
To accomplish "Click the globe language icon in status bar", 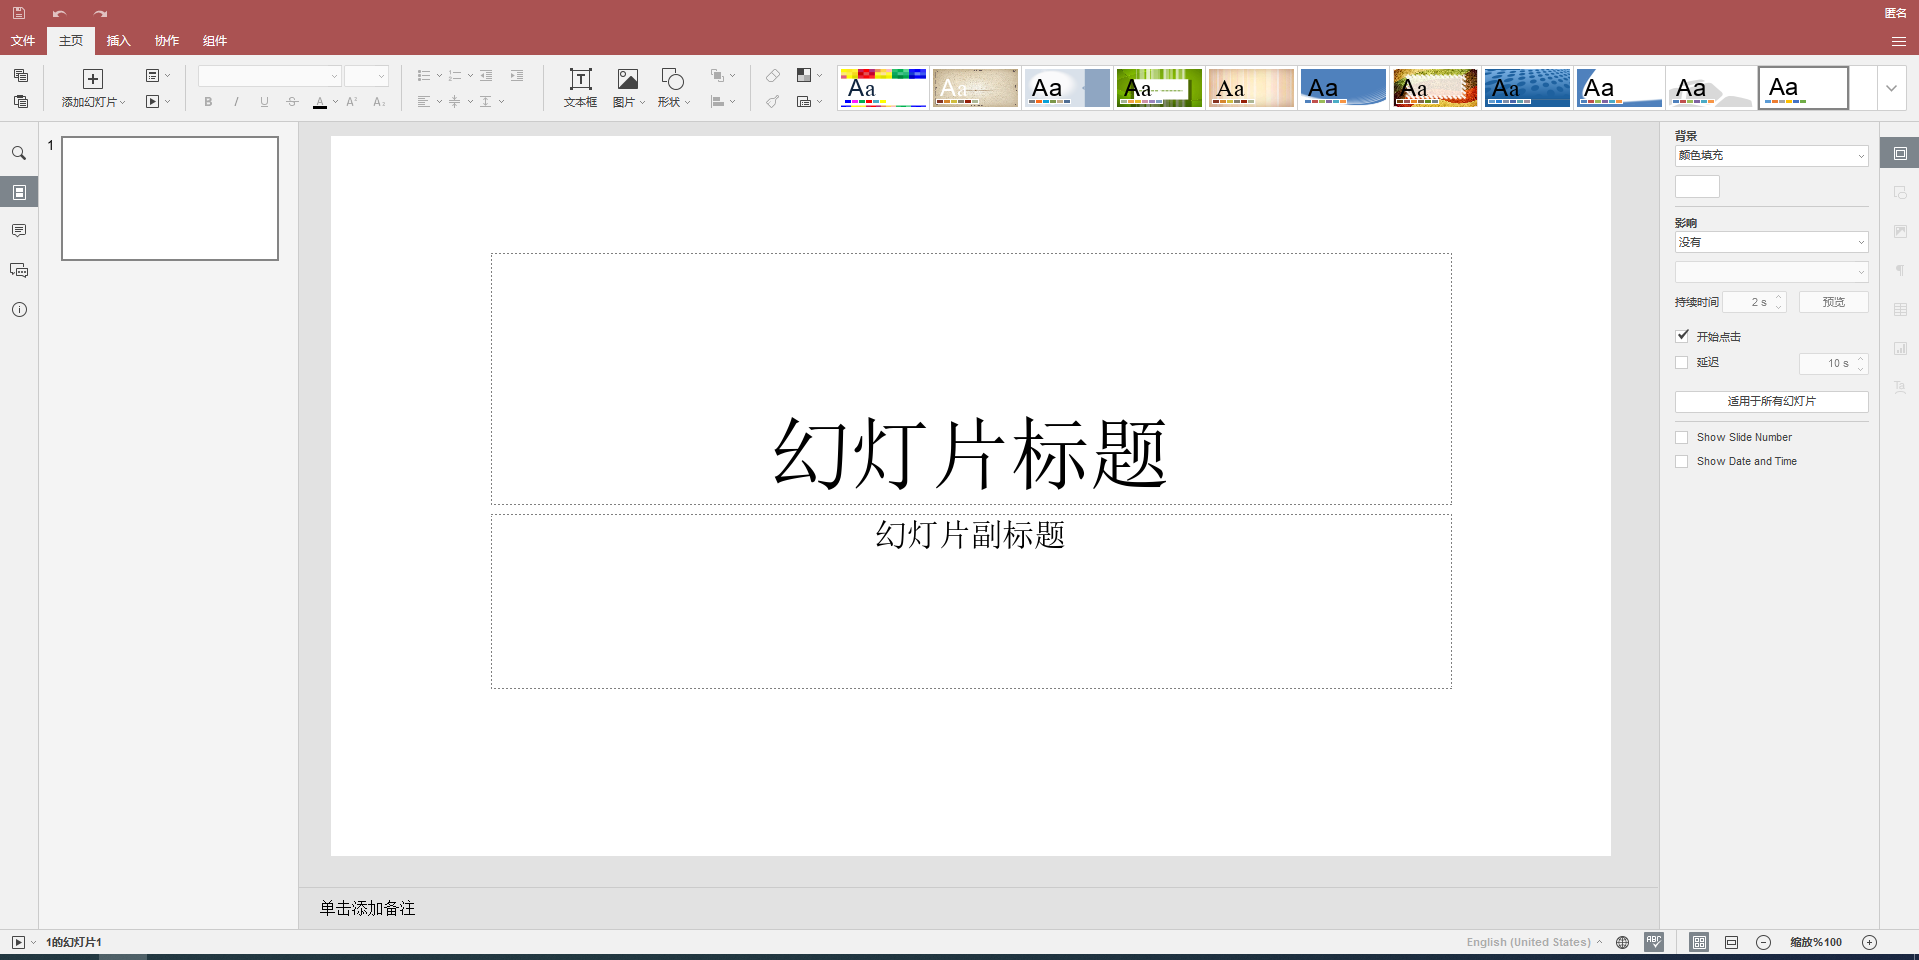I will [1623, 942].
